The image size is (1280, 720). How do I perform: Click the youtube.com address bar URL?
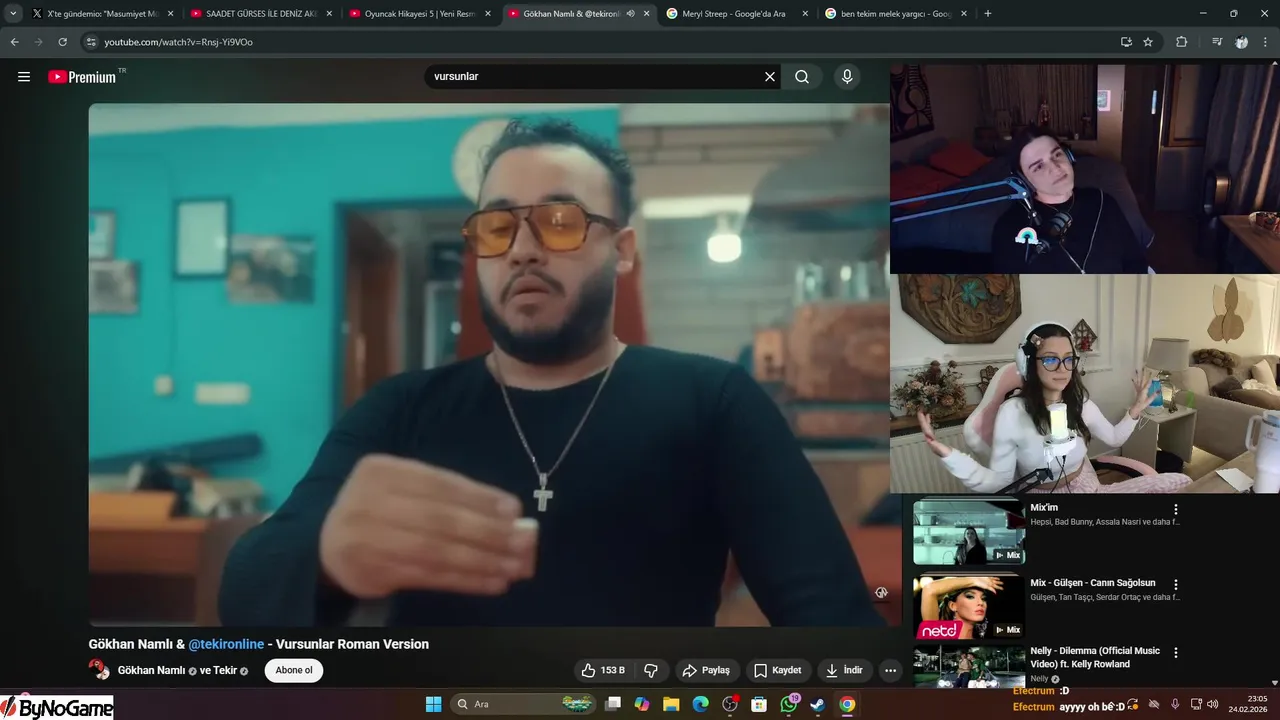179,42
